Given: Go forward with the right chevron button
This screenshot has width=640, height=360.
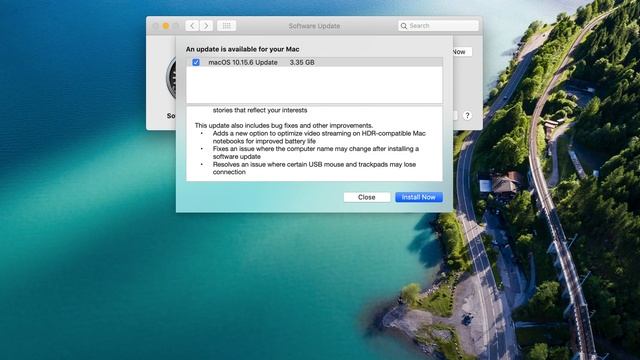Looking at the screenshot, I should 207,26.
